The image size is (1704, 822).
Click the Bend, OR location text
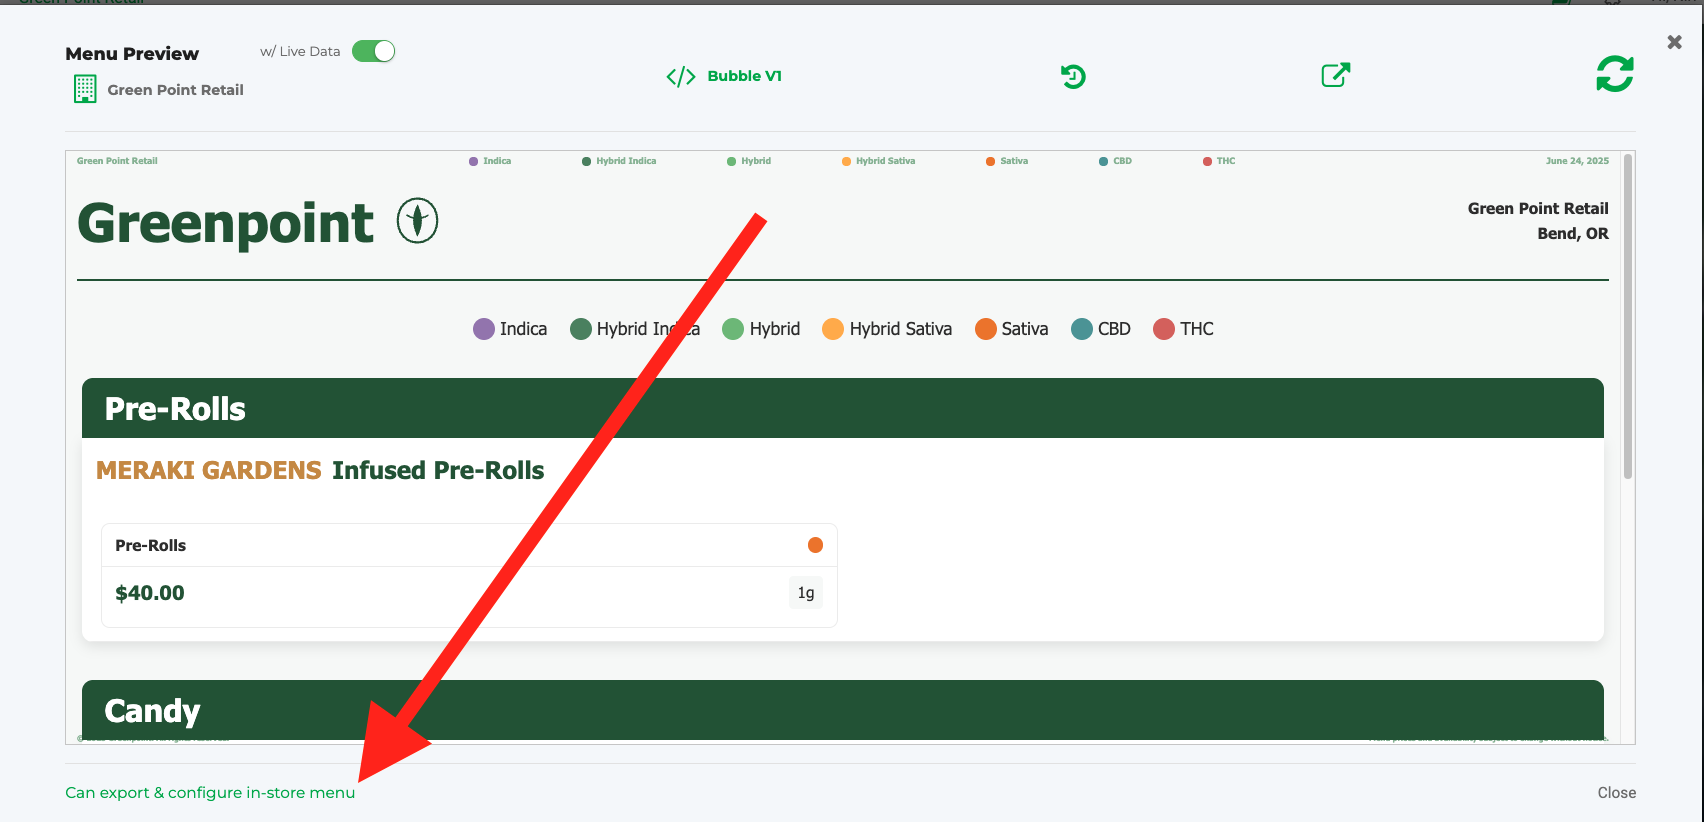[1573, 233]
